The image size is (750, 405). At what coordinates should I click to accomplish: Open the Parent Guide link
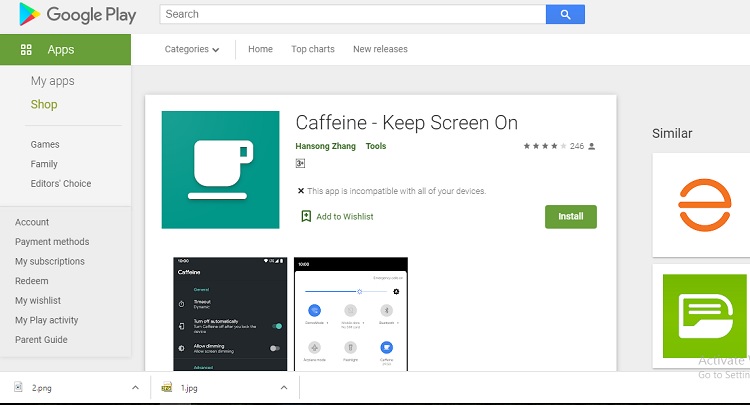(41, 340)
